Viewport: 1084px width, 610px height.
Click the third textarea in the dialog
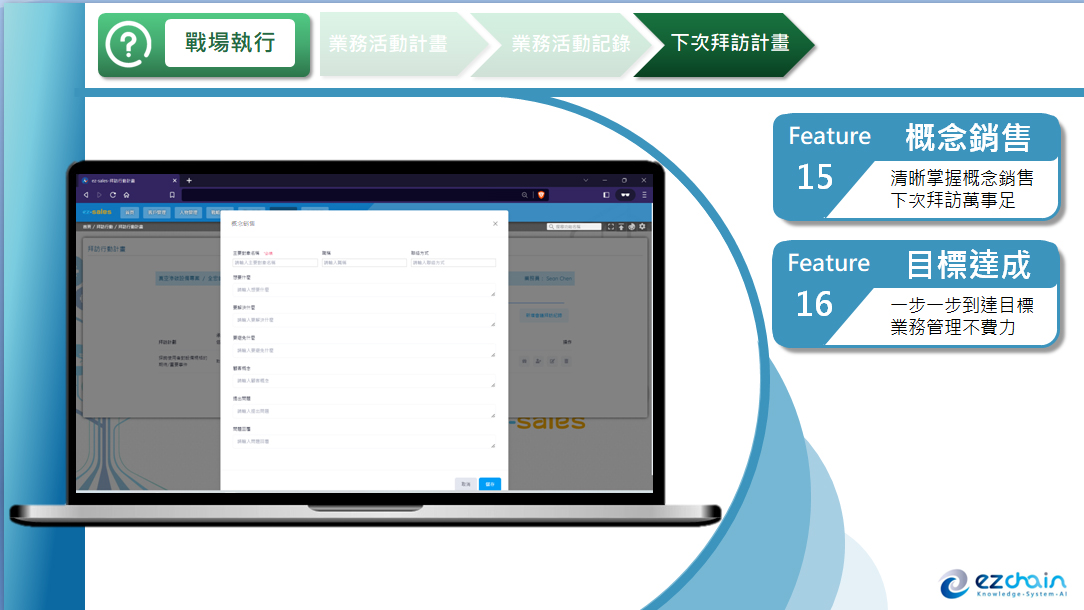click(x=364, y=351)
